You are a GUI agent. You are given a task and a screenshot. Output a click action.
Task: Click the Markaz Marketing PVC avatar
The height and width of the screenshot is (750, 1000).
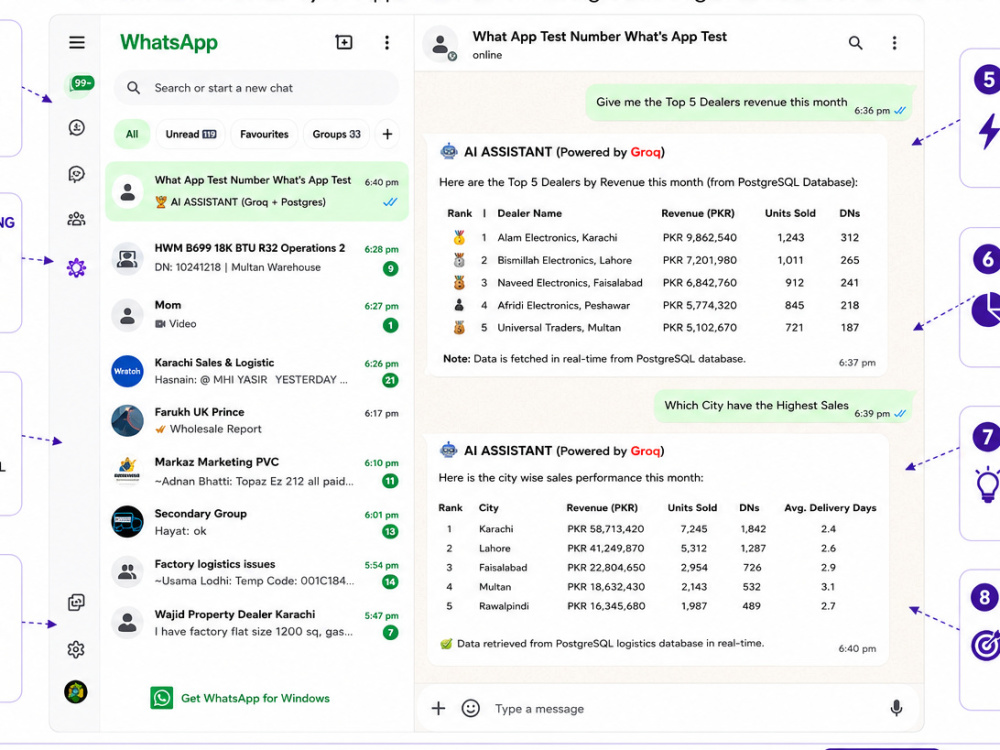point(127,471)
